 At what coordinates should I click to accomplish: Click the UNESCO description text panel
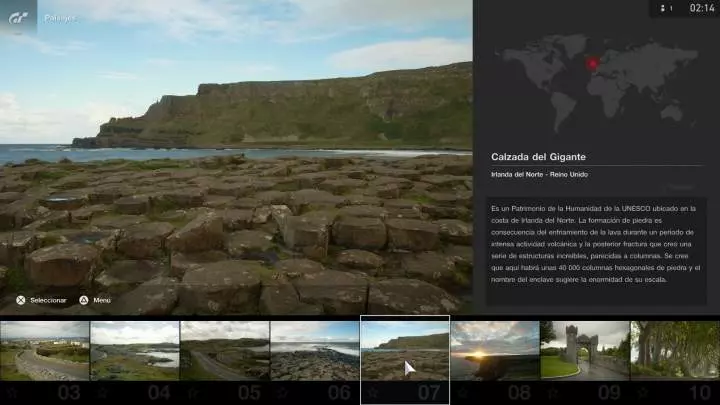tap(593, 243)
